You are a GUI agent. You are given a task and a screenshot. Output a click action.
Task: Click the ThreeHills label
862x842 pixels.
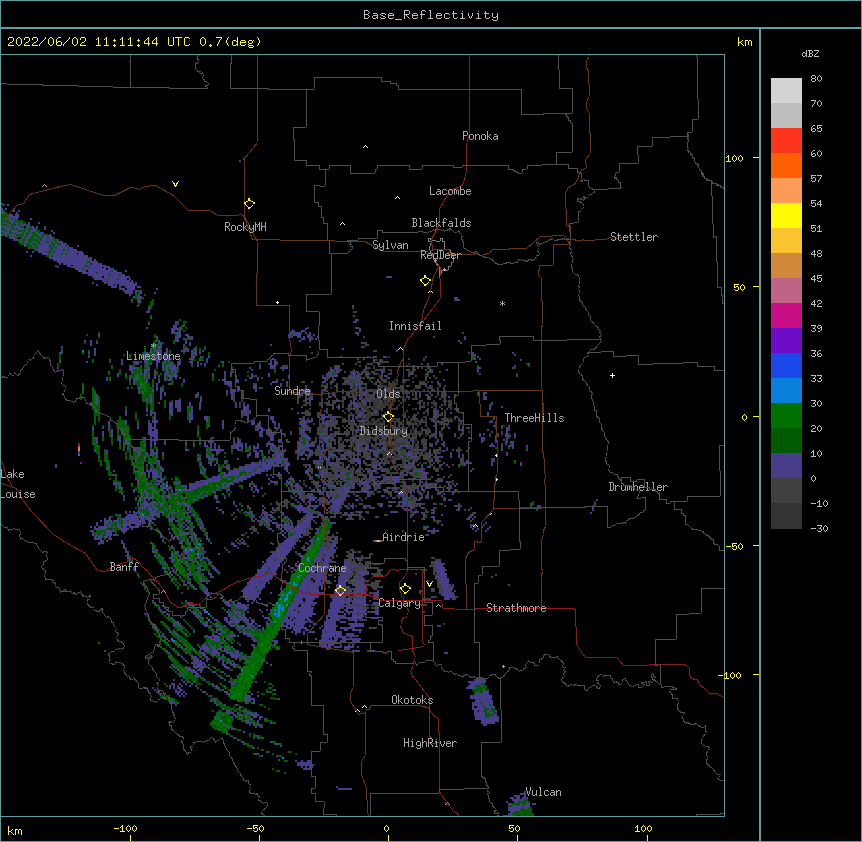[x=534, y=418]
